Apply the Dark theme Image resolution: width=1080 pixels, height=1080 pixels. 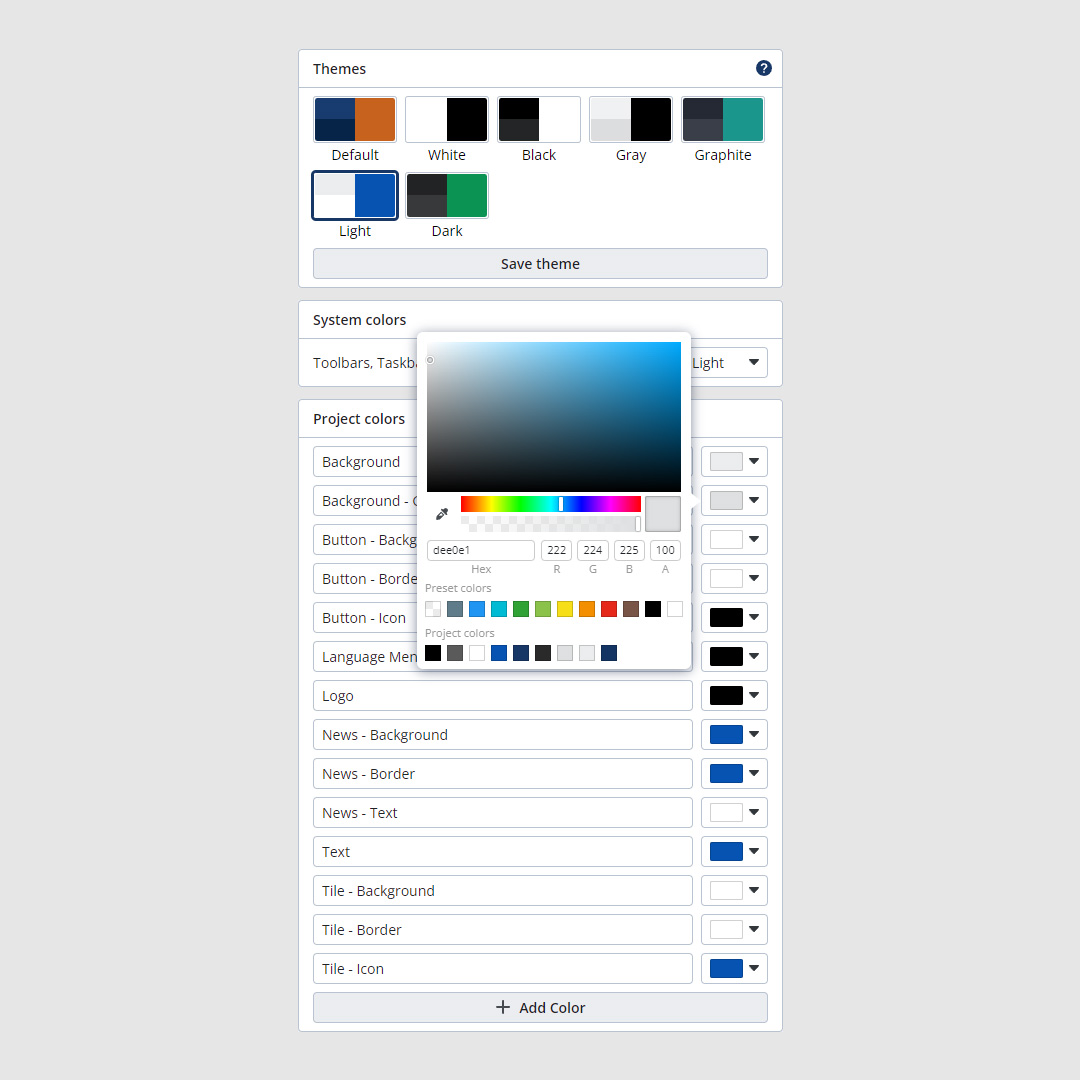(447, 196)
